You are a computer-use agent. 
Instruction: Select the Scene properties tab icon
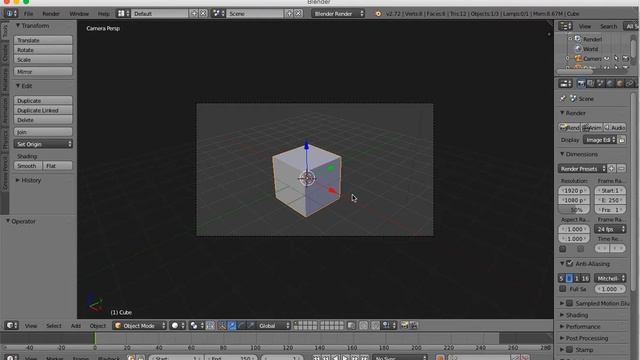tap(600, 83)
